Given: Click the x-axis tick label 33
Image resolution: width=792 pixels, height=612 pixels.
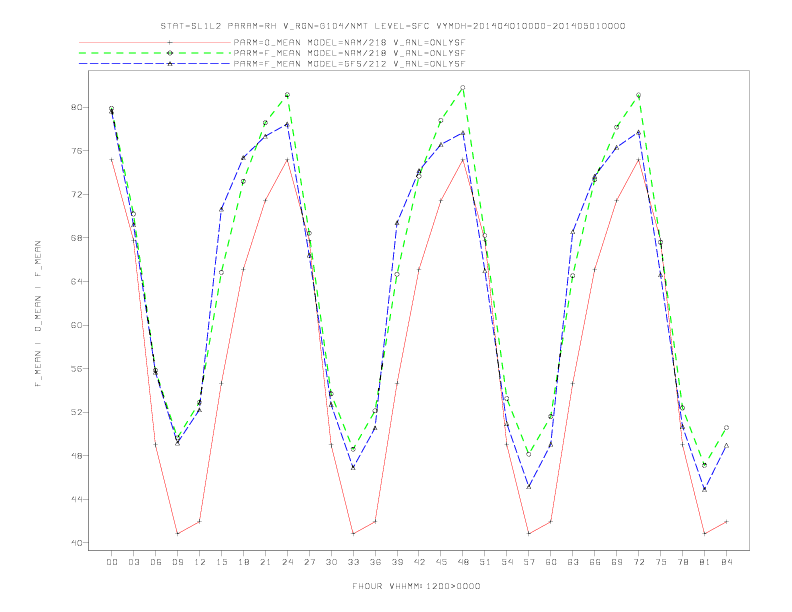Looking at the screenshot, I should pyautogui.click(x=353, y=562).
